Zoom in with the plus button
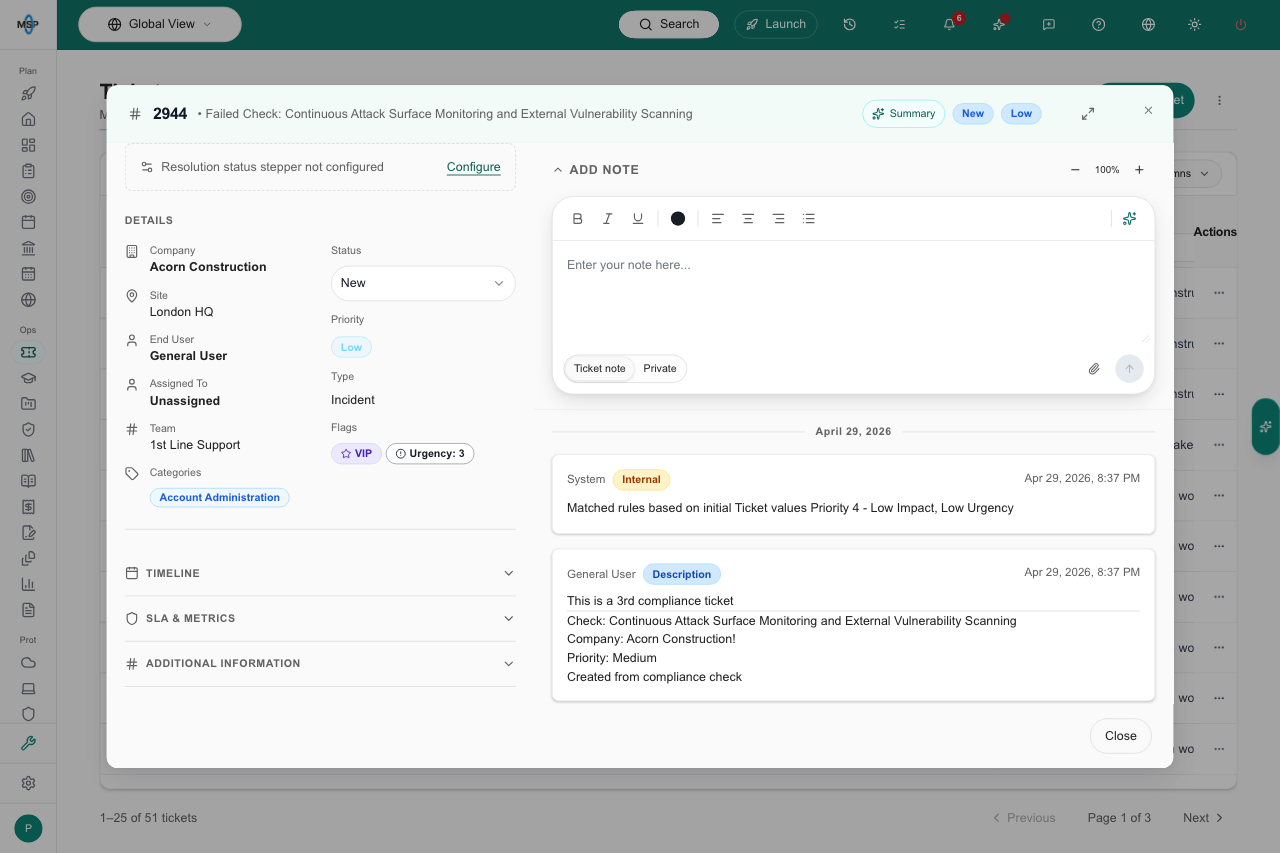1280x853 pixels. click(1139, 170)
